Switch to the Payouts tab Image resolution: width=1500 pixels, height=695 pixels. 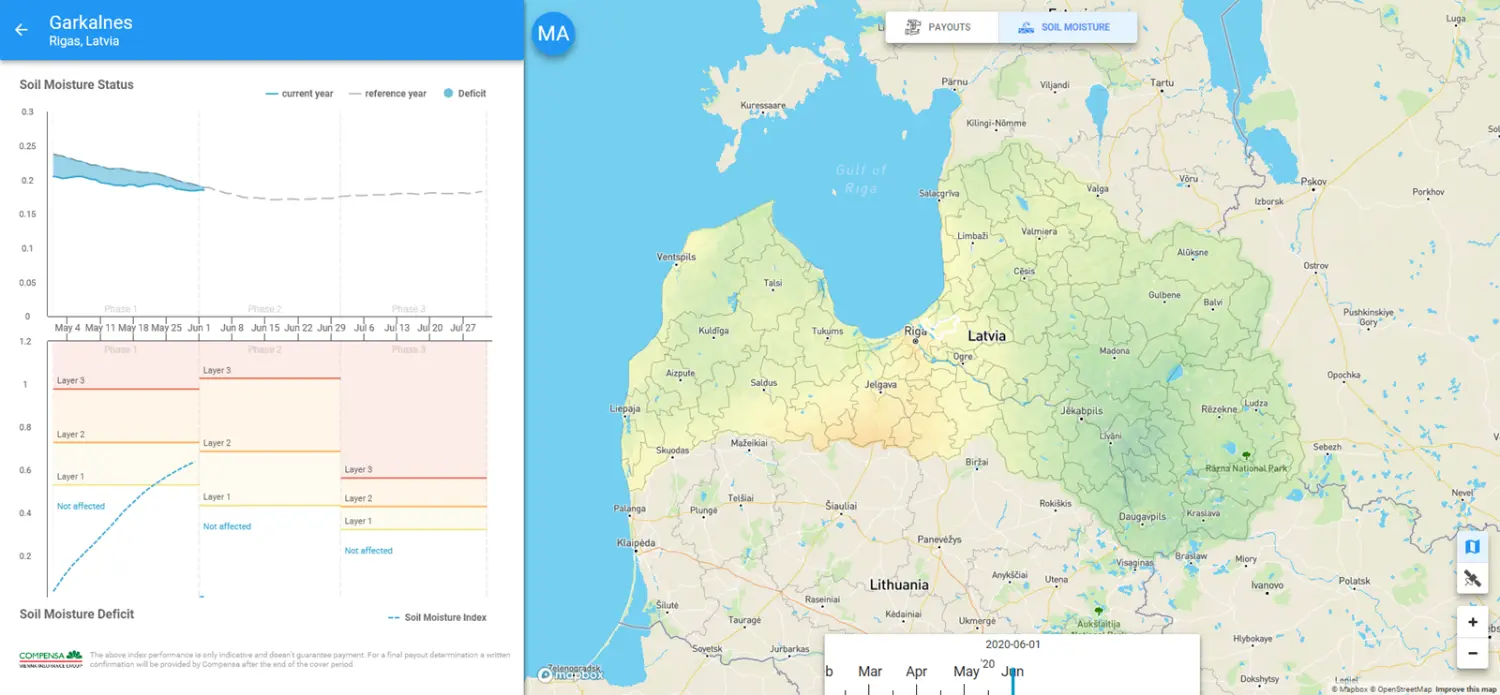pyautogui.click(x=941, y=27)
